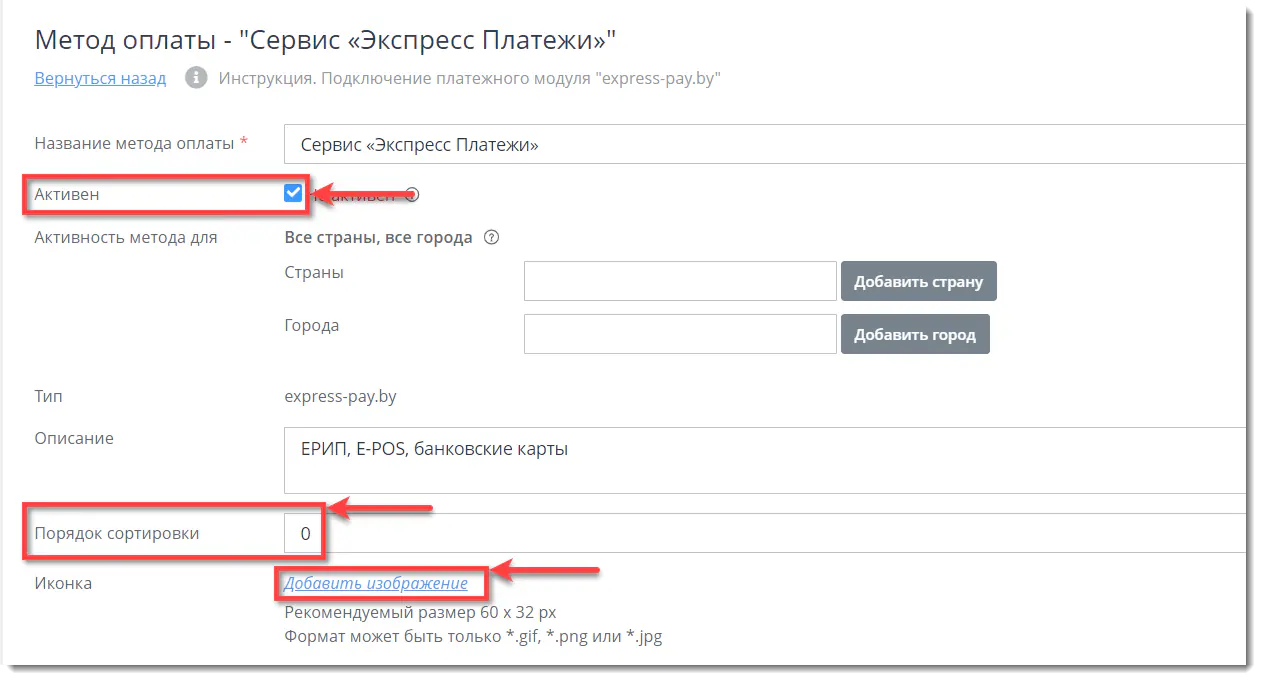Click the "Добавить страну" button

point(918,280)
